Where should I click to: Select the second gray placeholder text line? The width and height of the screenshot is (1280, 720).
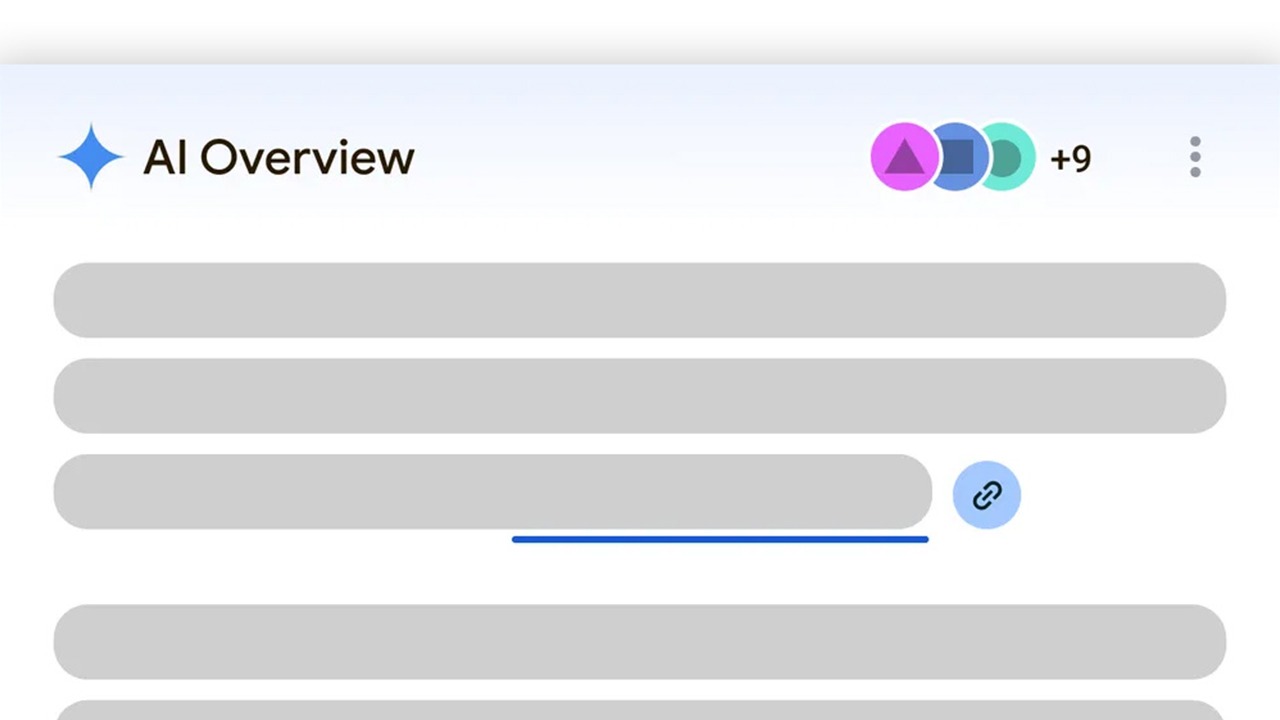pyautogui.click(x=640, y=396)
